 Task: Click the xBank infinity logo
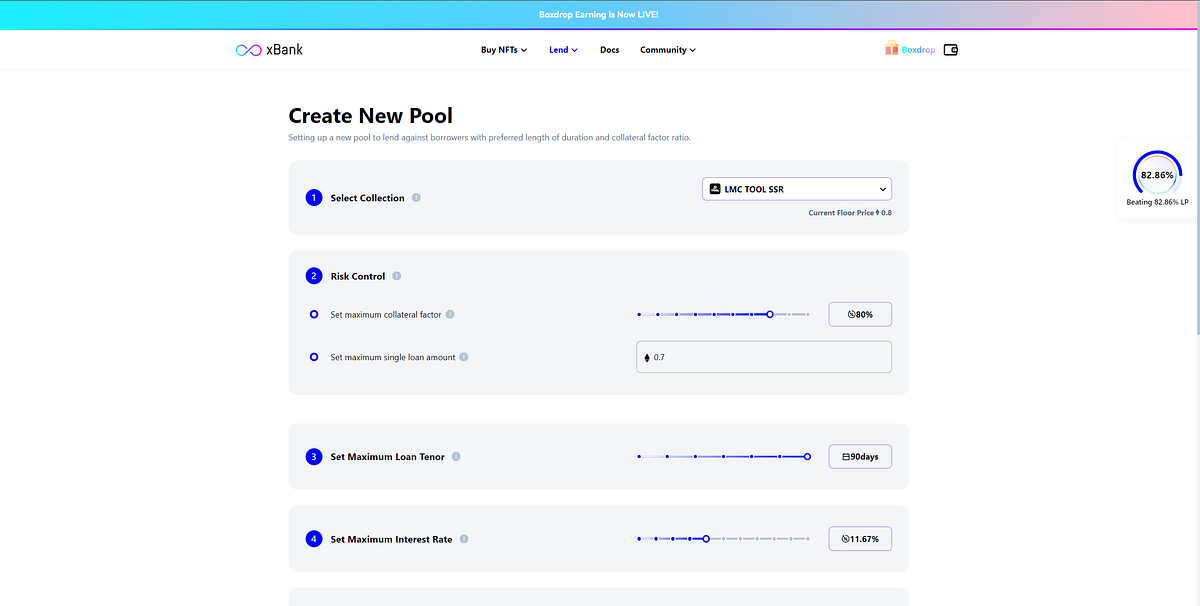click(248, 50)
